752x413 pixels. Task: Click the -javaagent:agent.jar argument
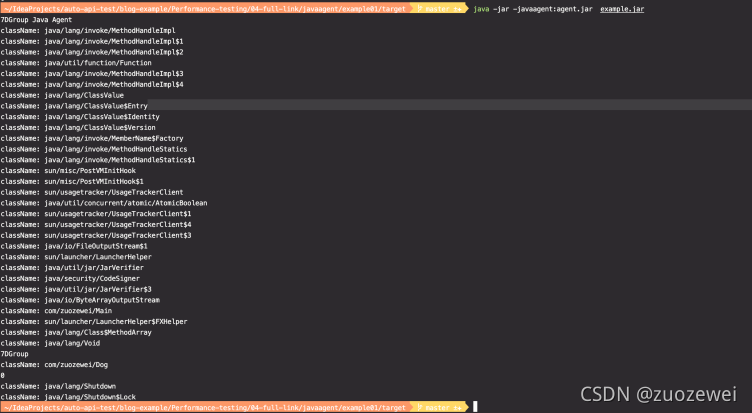552,9
